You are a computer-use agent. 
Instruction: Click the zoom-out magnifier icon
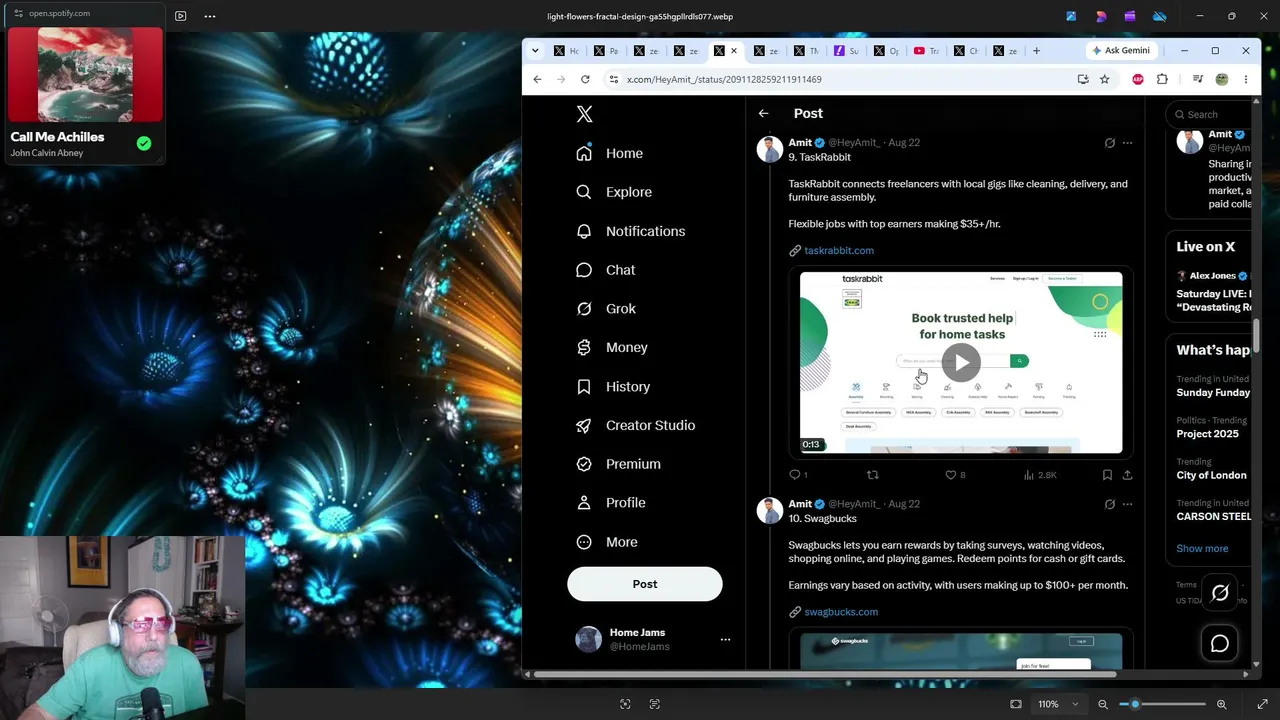[1103, 704]
